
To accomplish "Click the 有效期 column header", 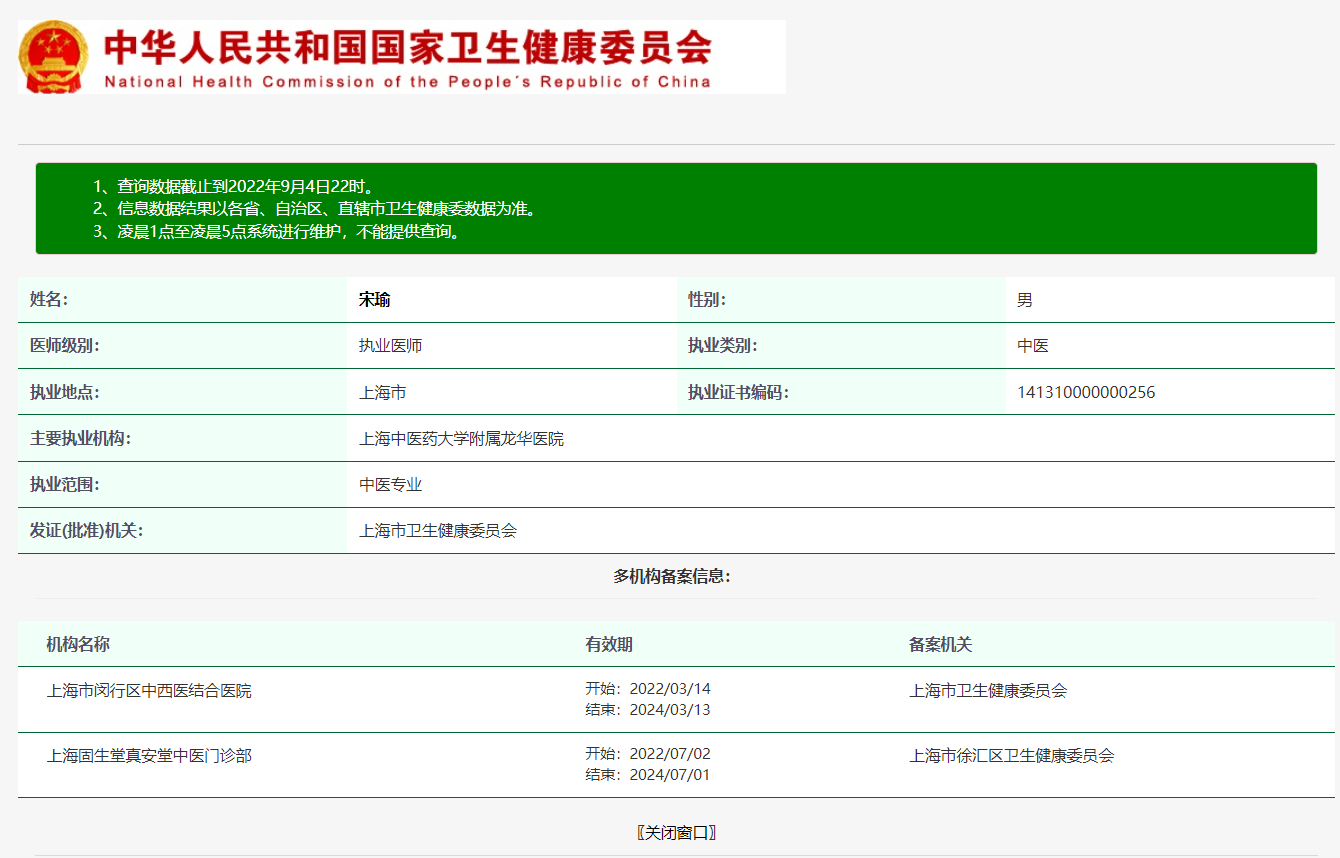I will point(609,644).
